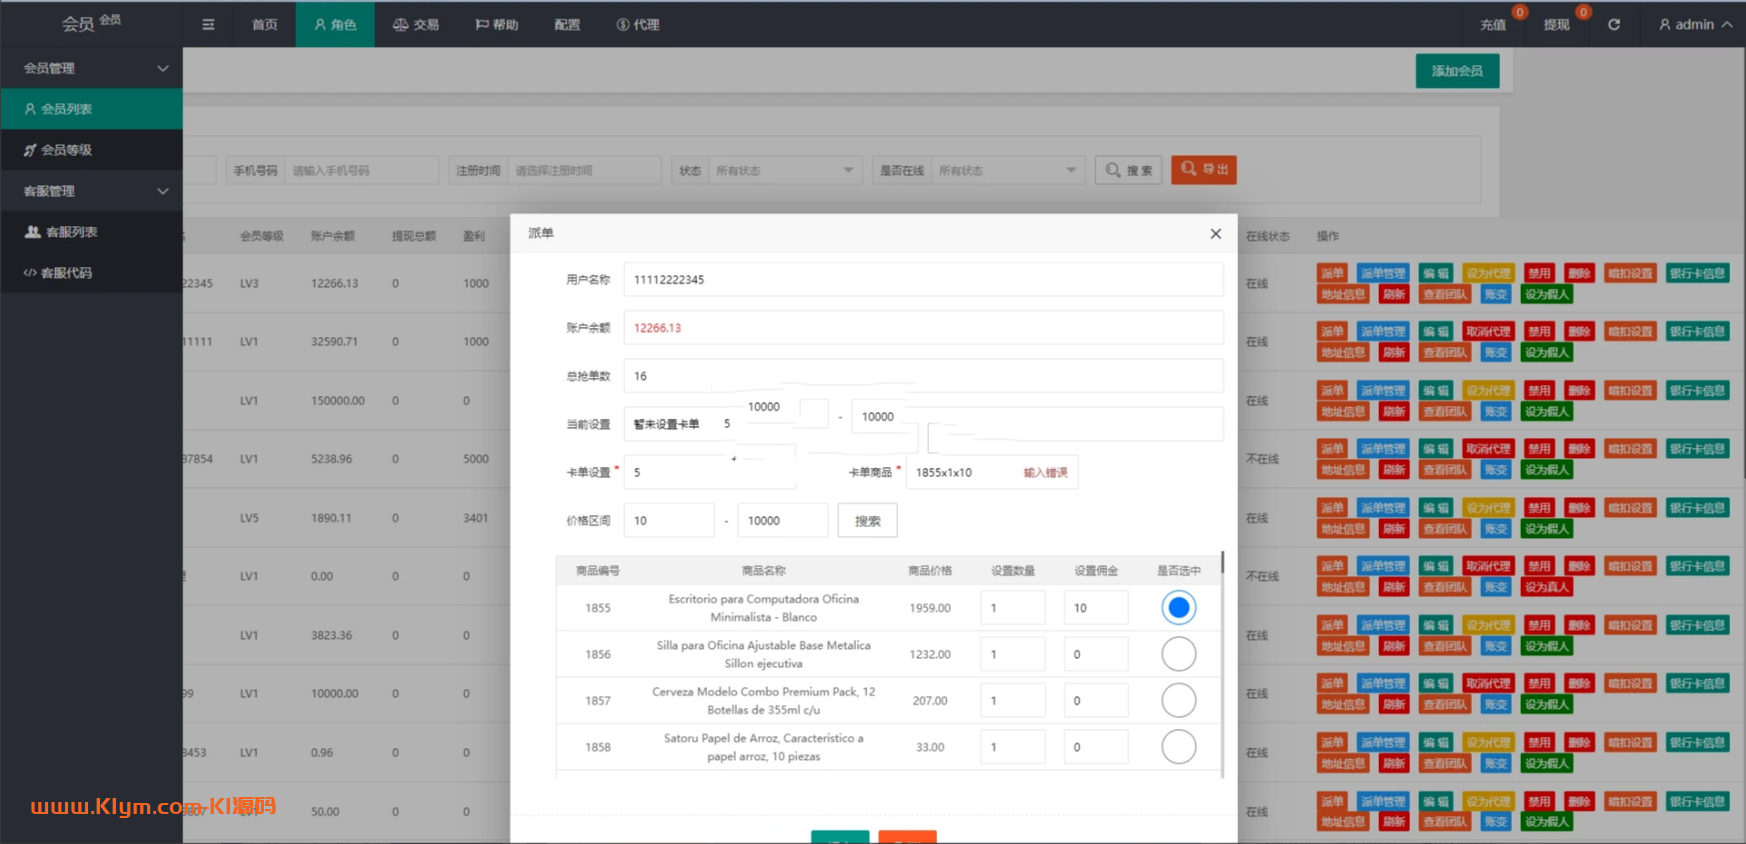Image resolution: width=1746 pixels, height=844 pixels.
Task: Switch to the 交易 top tab
Action: (416, 25)
